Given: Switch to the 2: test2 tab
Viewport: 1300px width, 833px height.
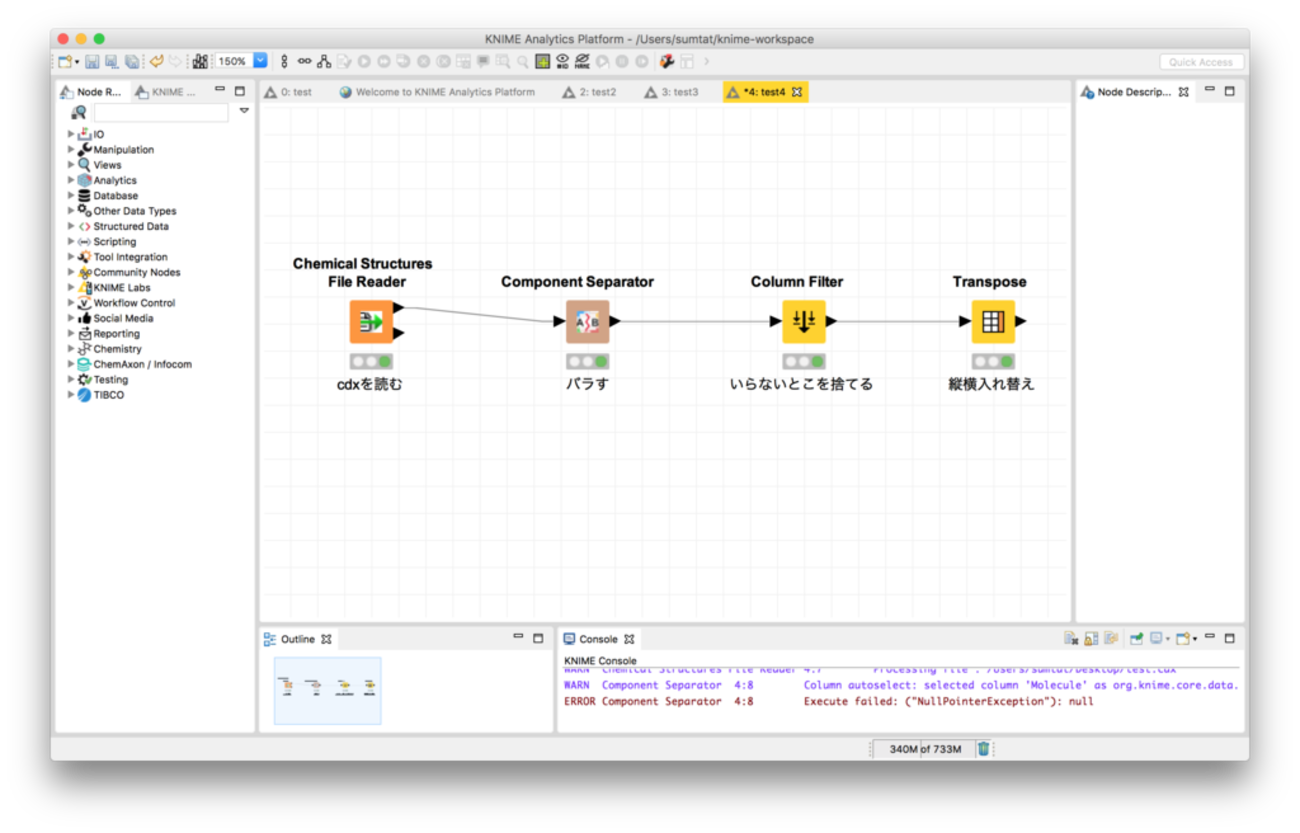Looking at the screenshot, I should [589, 92].
